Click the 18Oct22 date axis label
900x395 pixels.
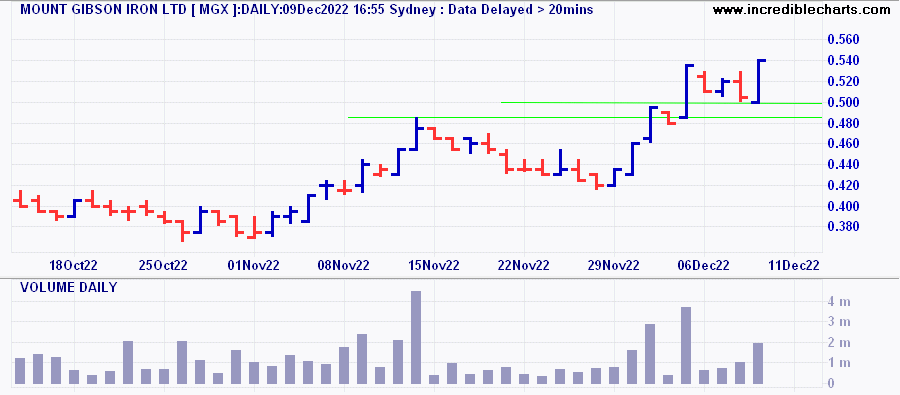pos(74,265)
